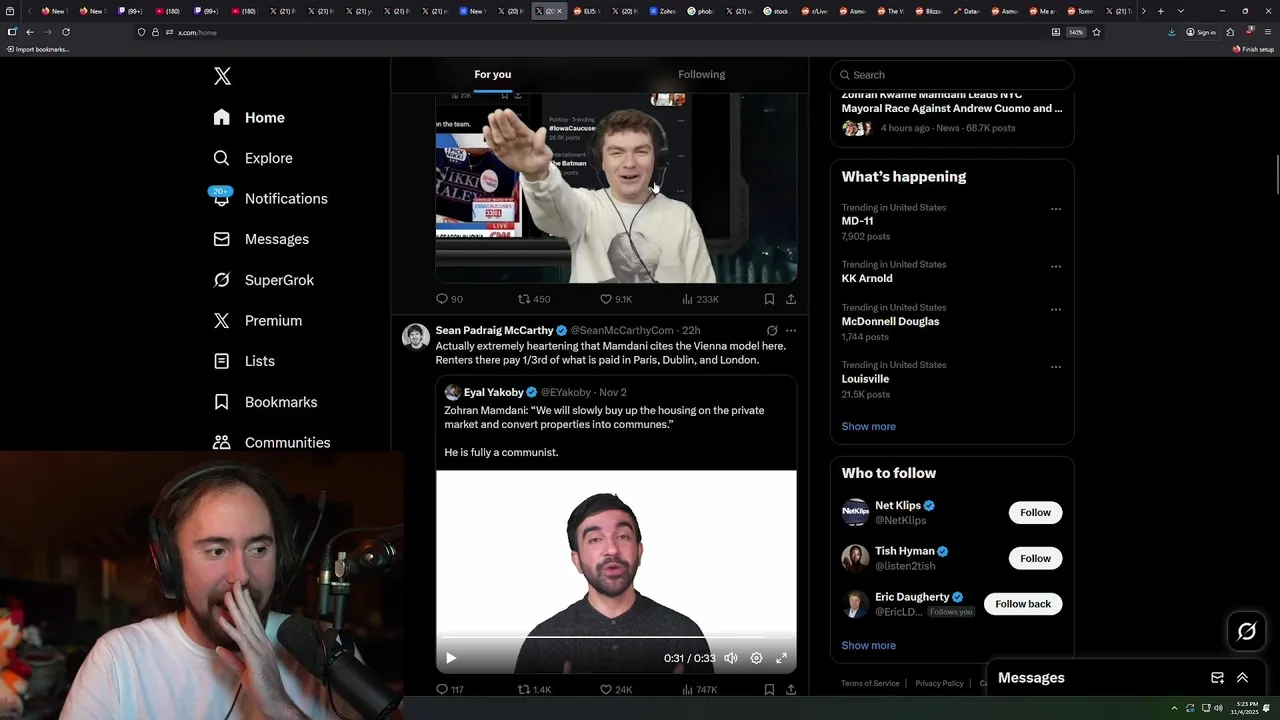Click the Grok icon on the Sean McCarthy post

coord(772,330)
